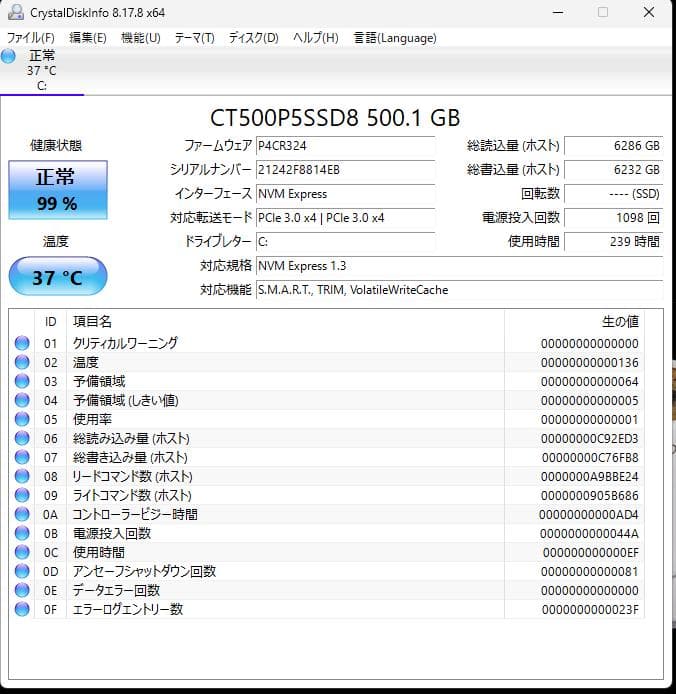676x694 pixels.
Task: Select the 総書き込み量 (ホスト) row name
Action: [131, 458]
